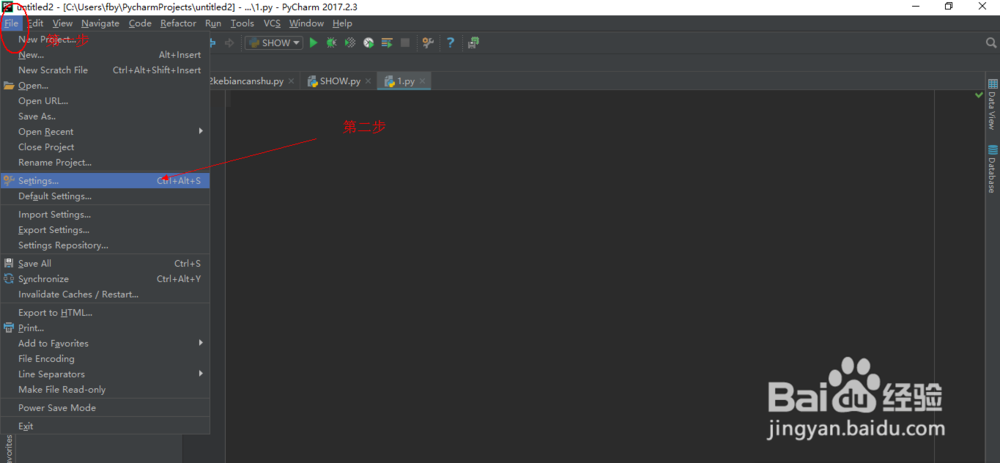Choose New... menu entry
Image resolution: width=1000 pixels, height=463 pixels.
[105, 55]
